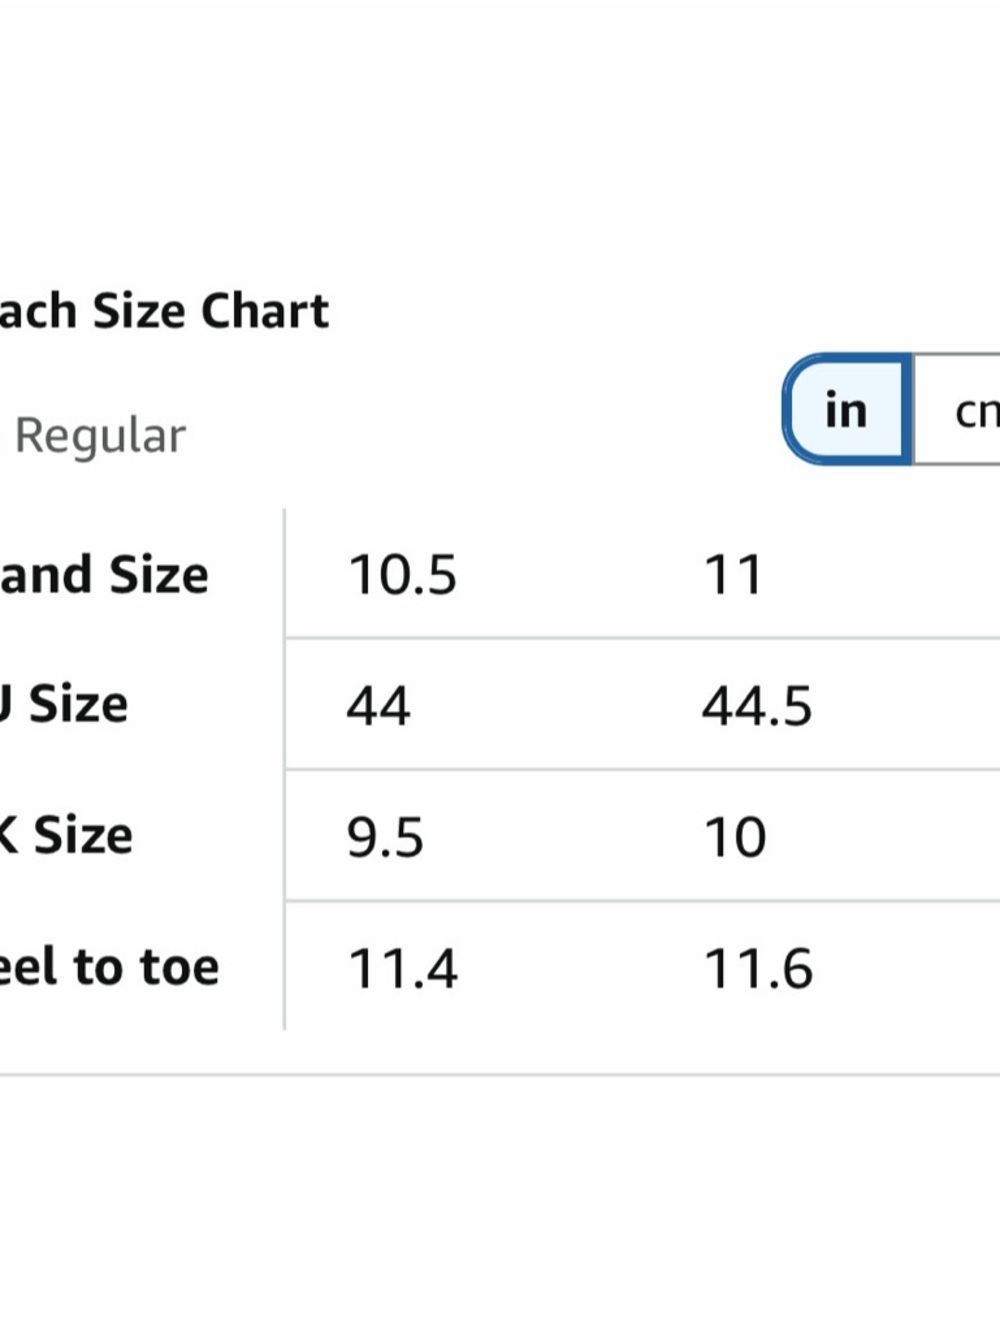
Task: Click the Brand Size row header
Action: (x=104, y=575)
